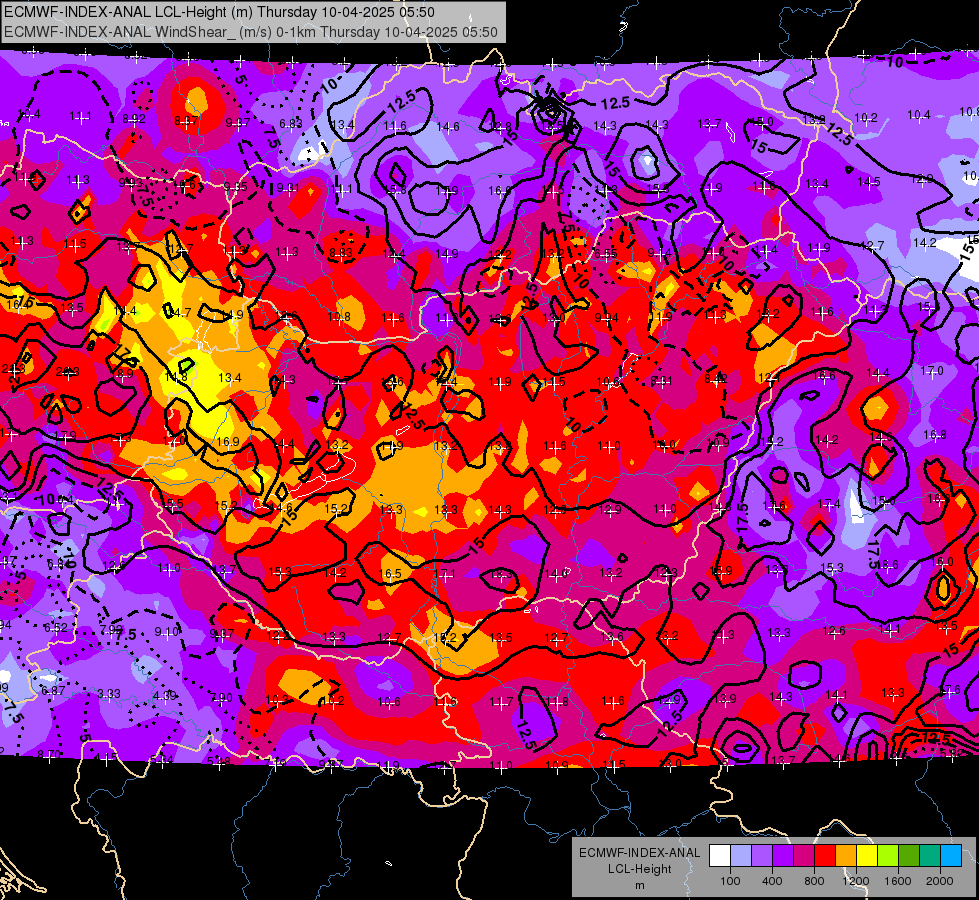
Task: Click the 16.5 wind shear value
Action: (x=390, y=573)
